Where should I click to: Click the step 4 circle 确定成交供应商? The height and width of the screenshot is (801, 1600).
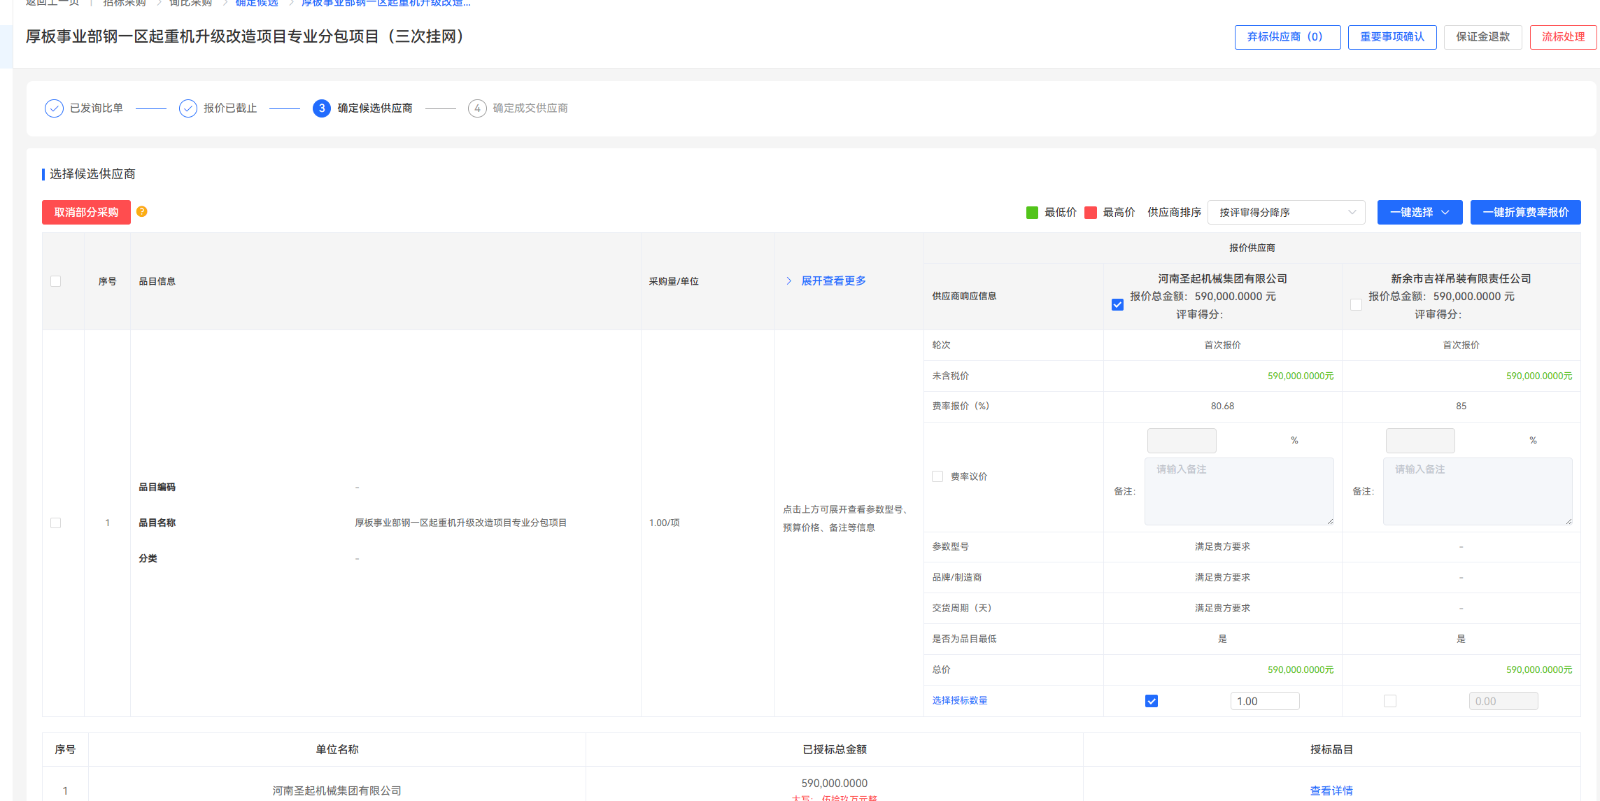pyautogui.click(x=477, y=108)
